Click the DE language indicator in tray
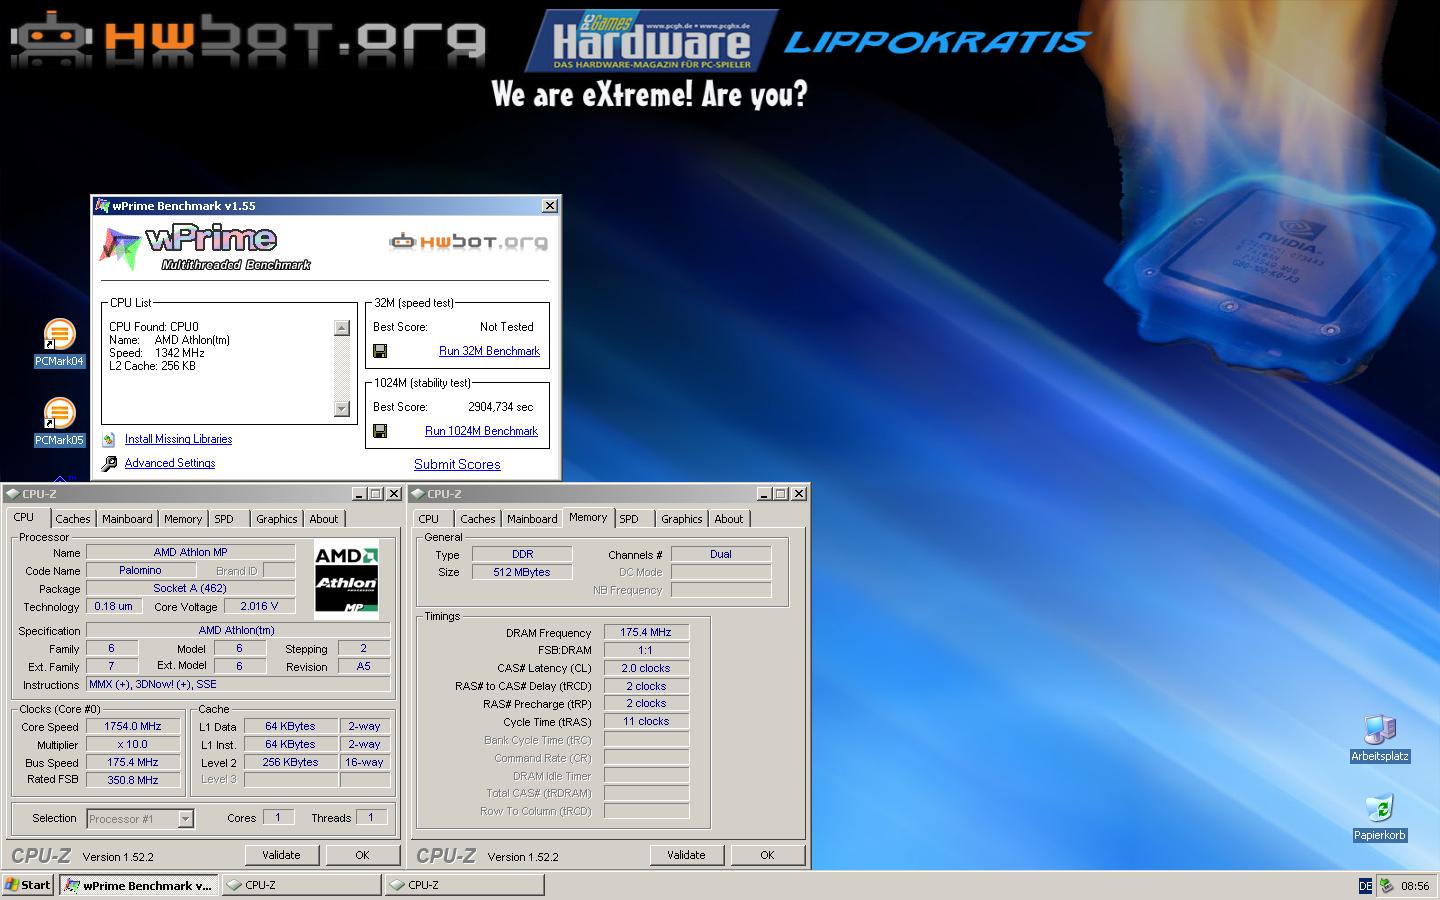 coord(1366,886)
